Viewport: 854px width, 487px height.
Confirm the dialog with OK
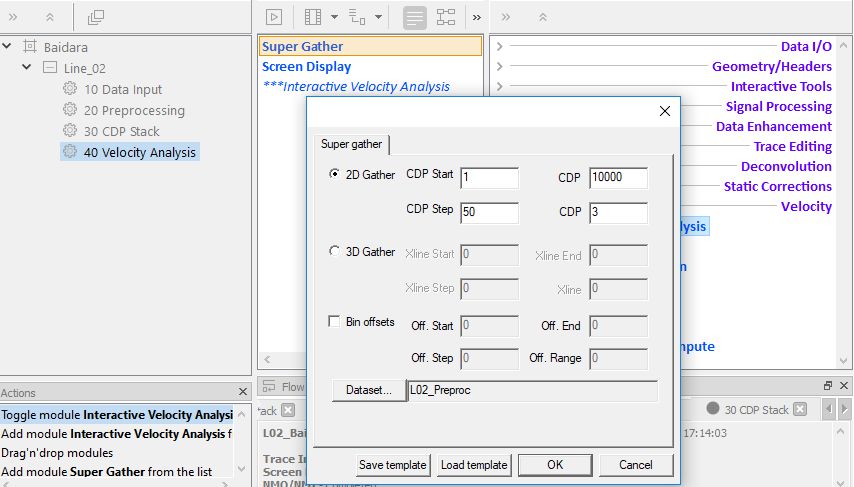[x=555, y=465]
